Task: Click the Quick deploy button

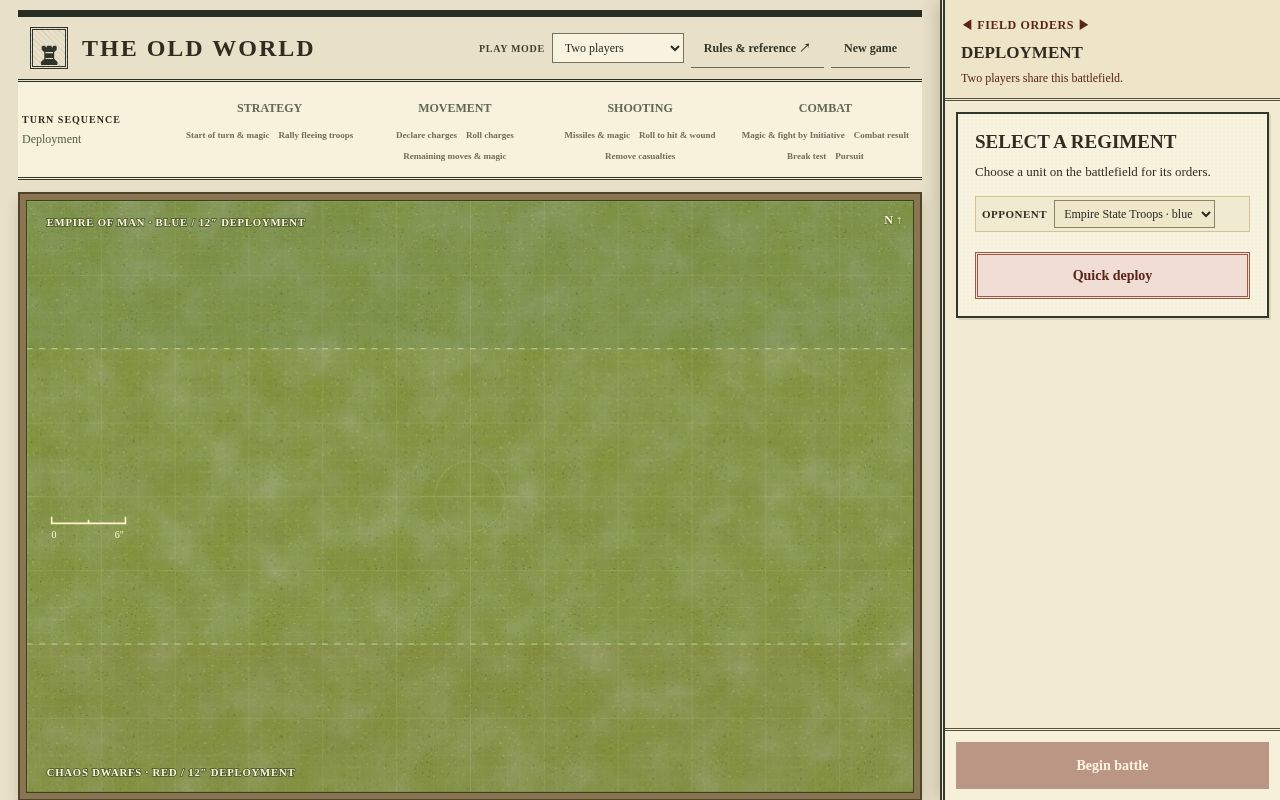Action: pos(1112,275)
